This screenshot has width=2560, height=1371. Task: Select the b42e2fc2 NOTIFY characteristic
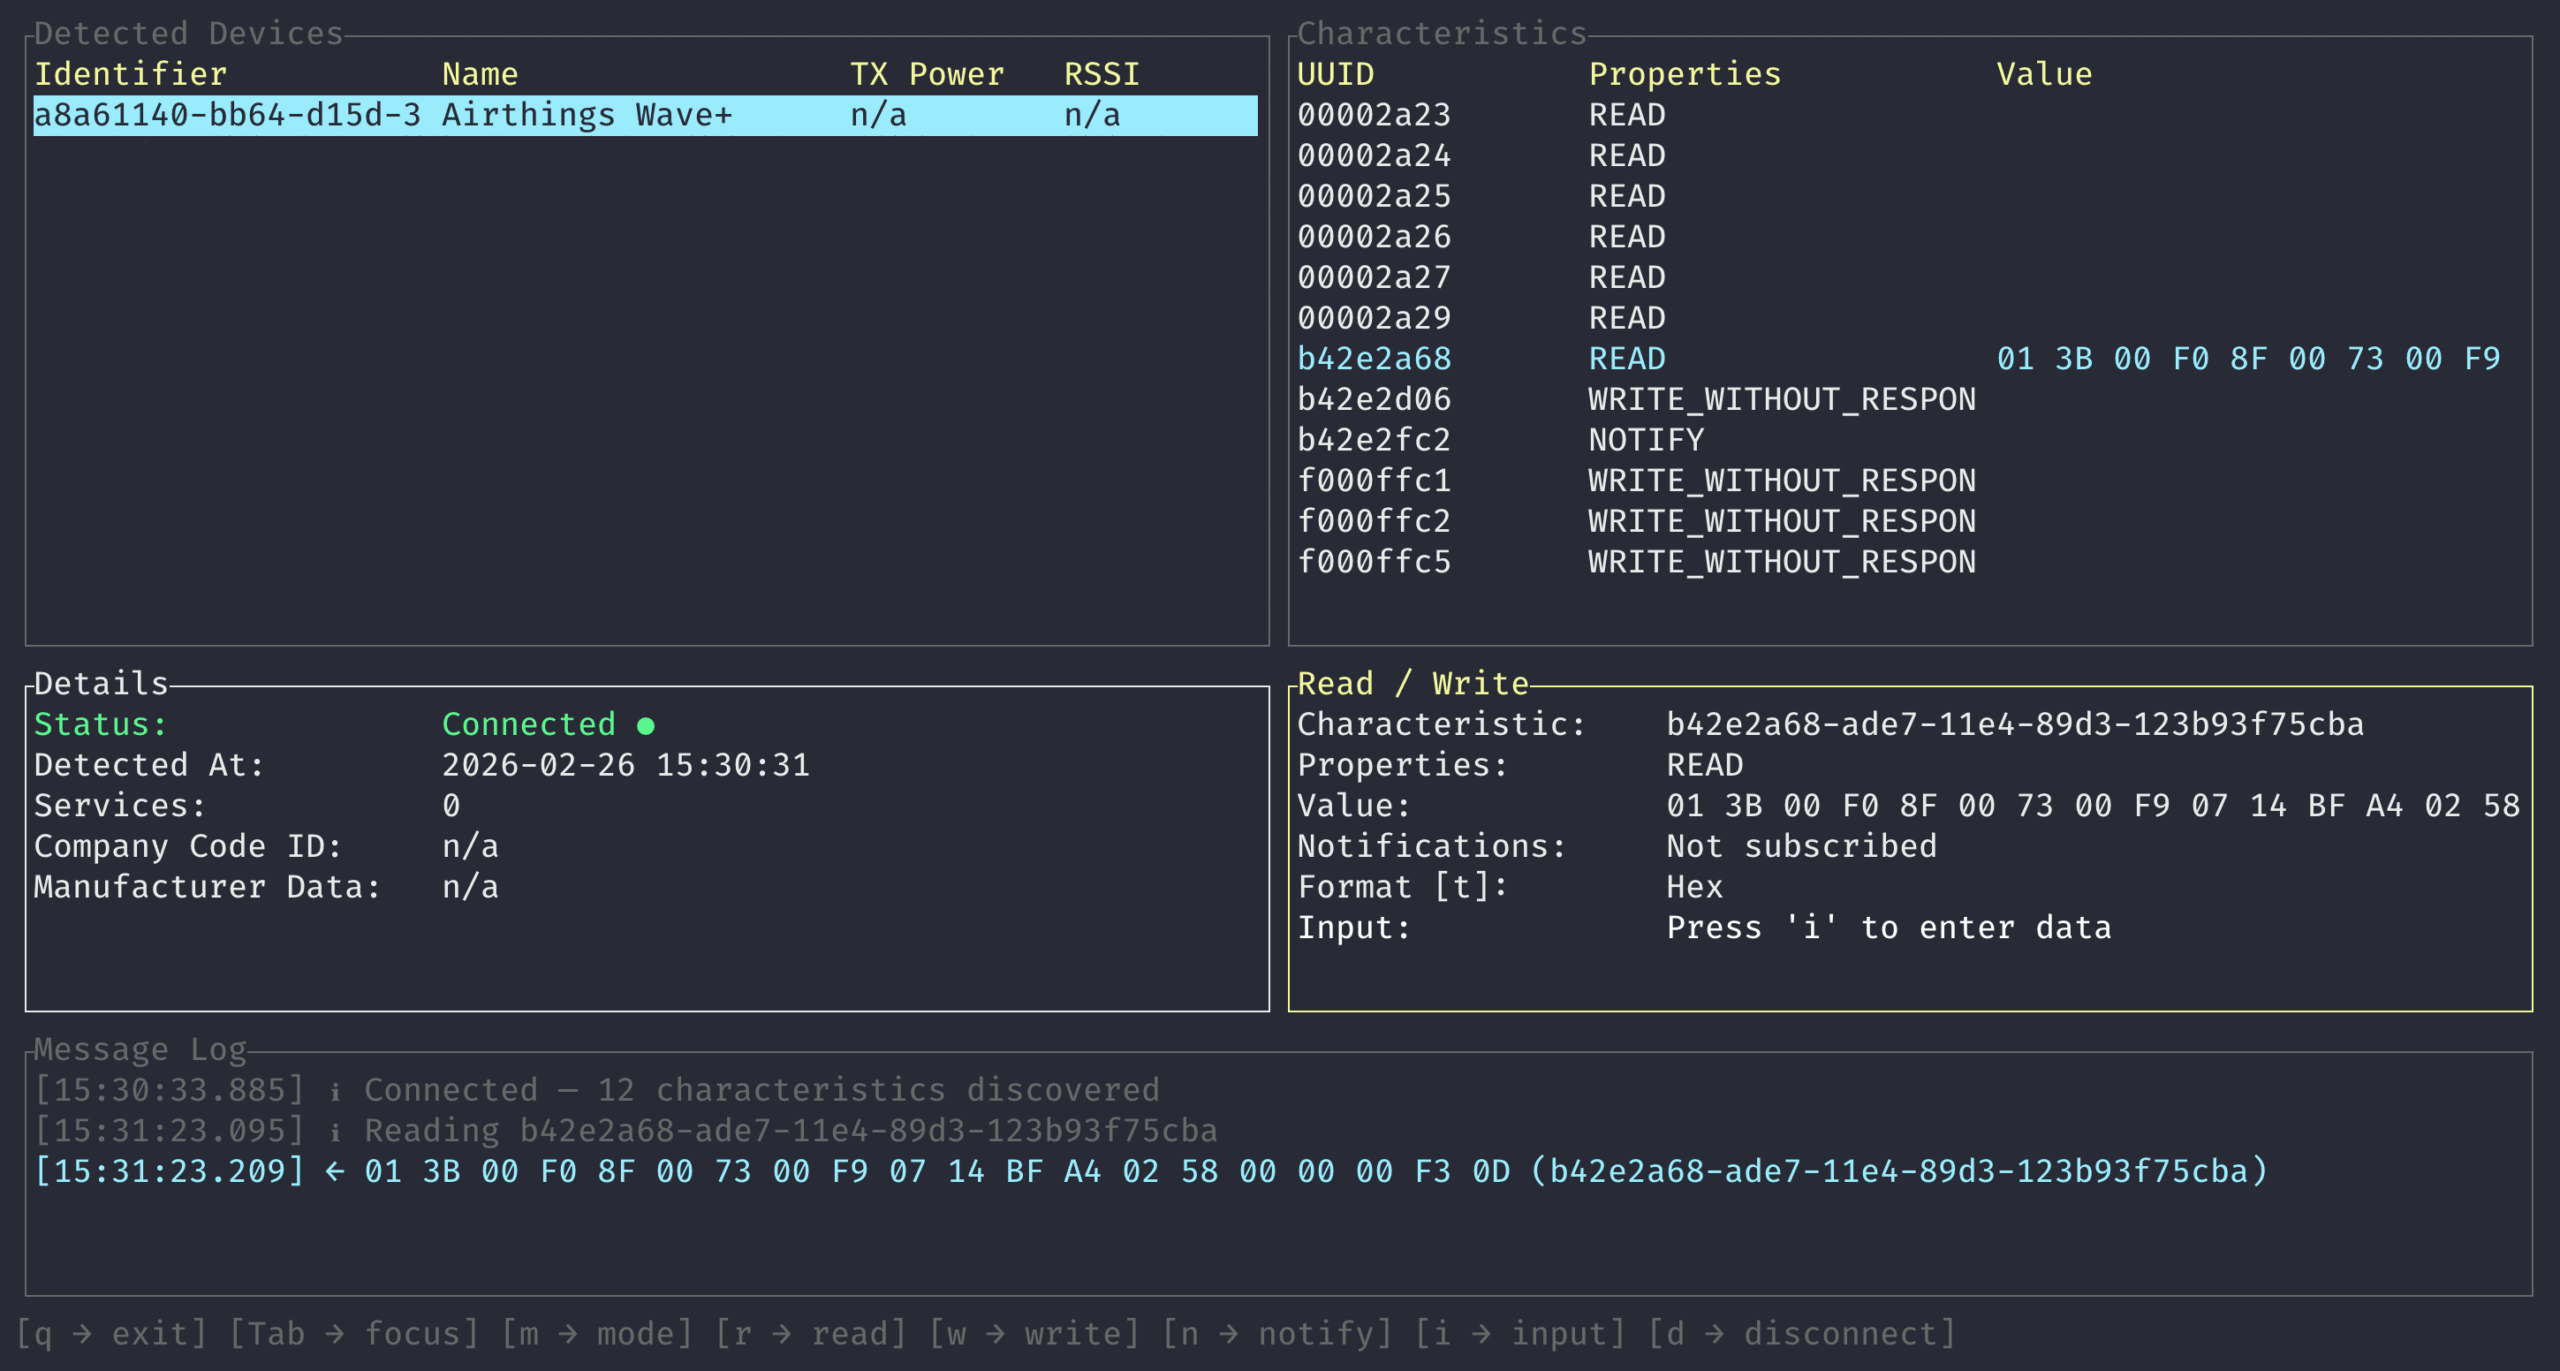pos(1373,440)
